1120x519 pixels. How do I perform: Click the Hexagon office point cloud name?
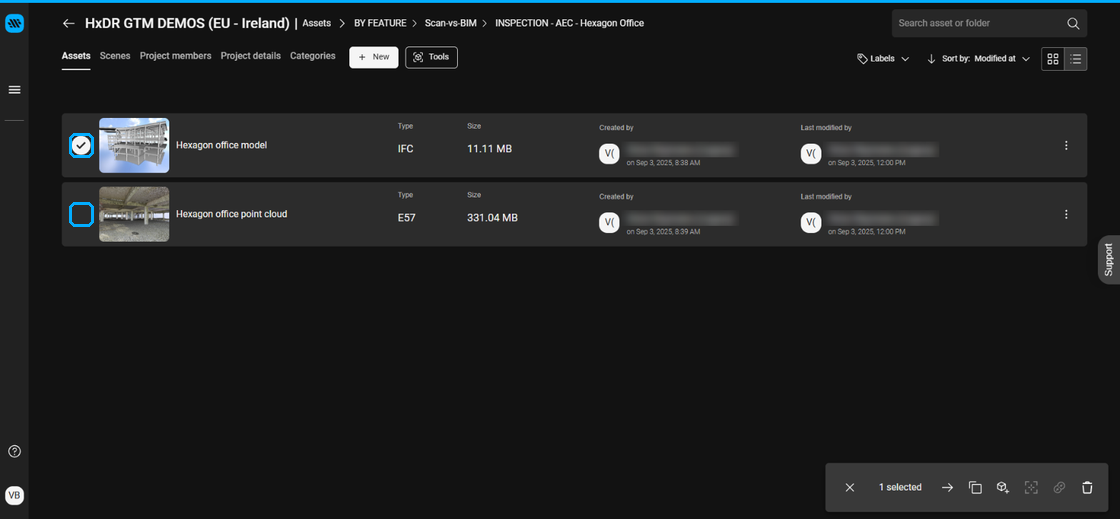(231, 214)
